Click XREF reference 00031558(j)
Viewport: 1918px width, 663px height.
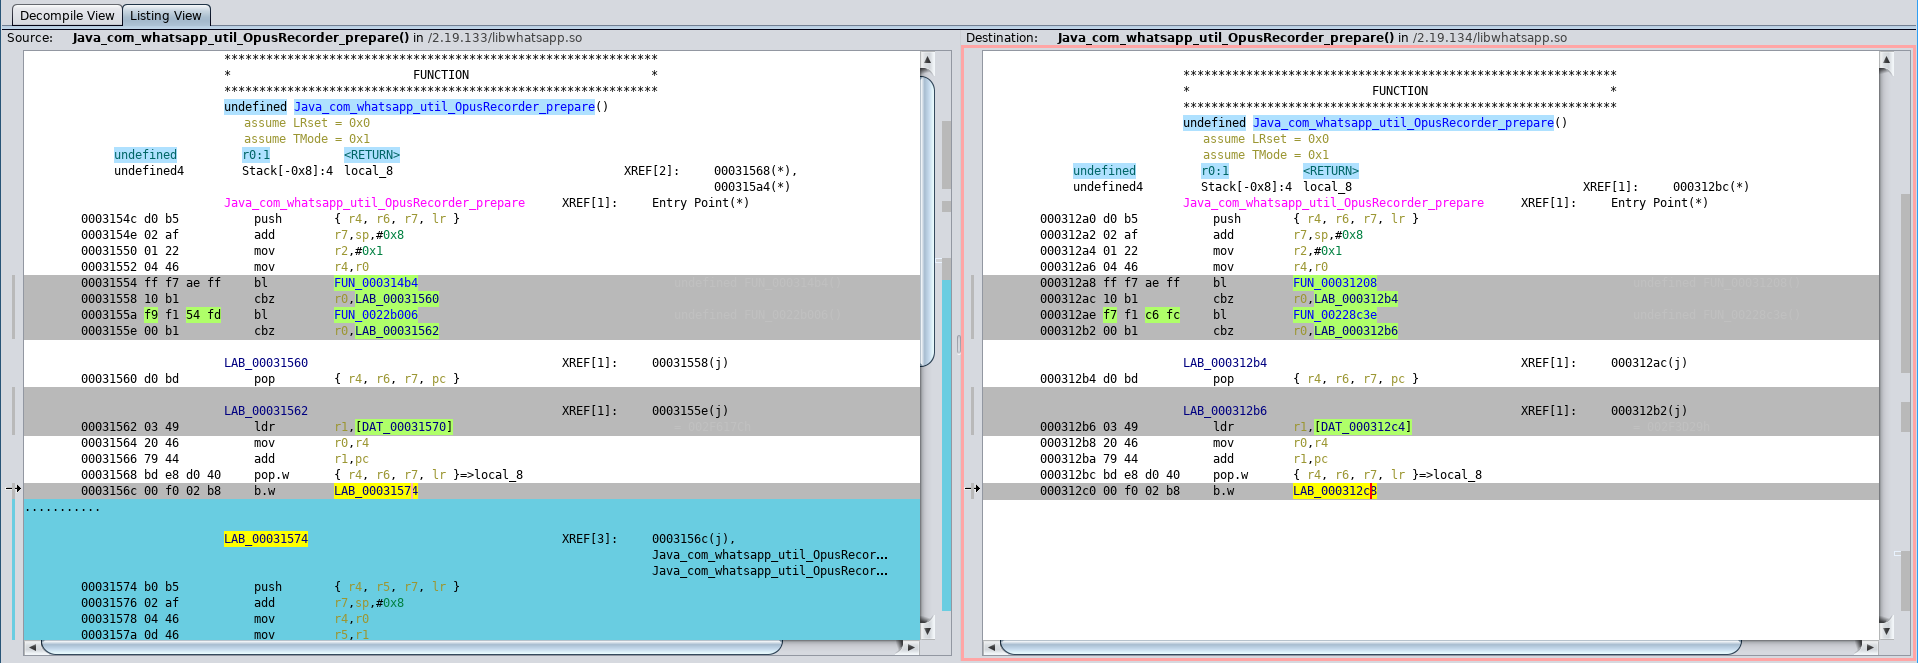click(690, 363)
